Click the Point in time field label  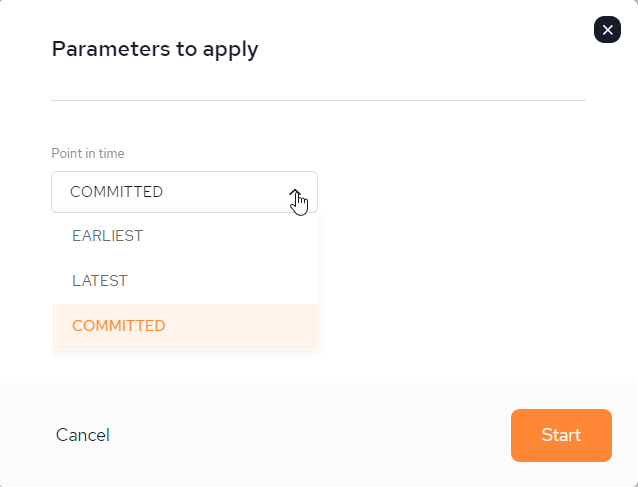[x=88, y=153]
